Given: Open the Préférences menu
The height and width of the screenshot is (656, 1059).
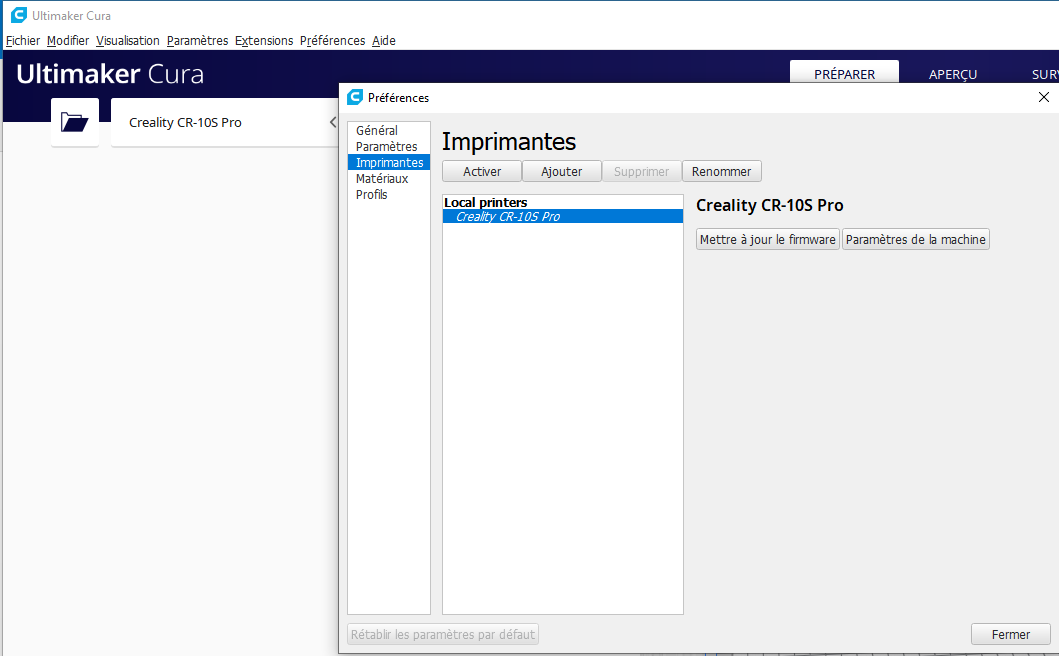Looking at the screenshot, I should click(x=332, y=41).
